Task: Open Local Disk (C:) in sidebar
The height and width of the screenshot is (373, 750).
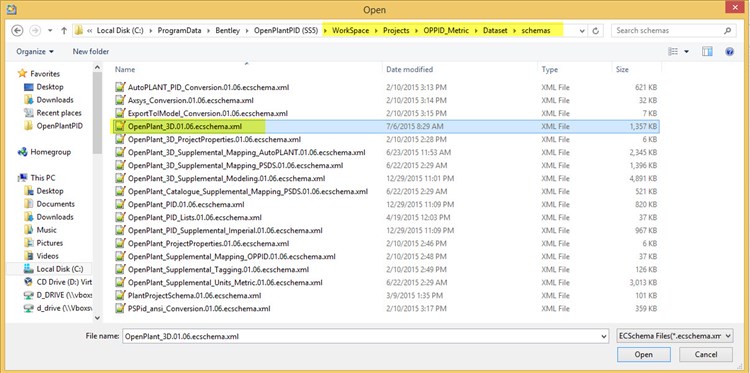Action: 54,269
